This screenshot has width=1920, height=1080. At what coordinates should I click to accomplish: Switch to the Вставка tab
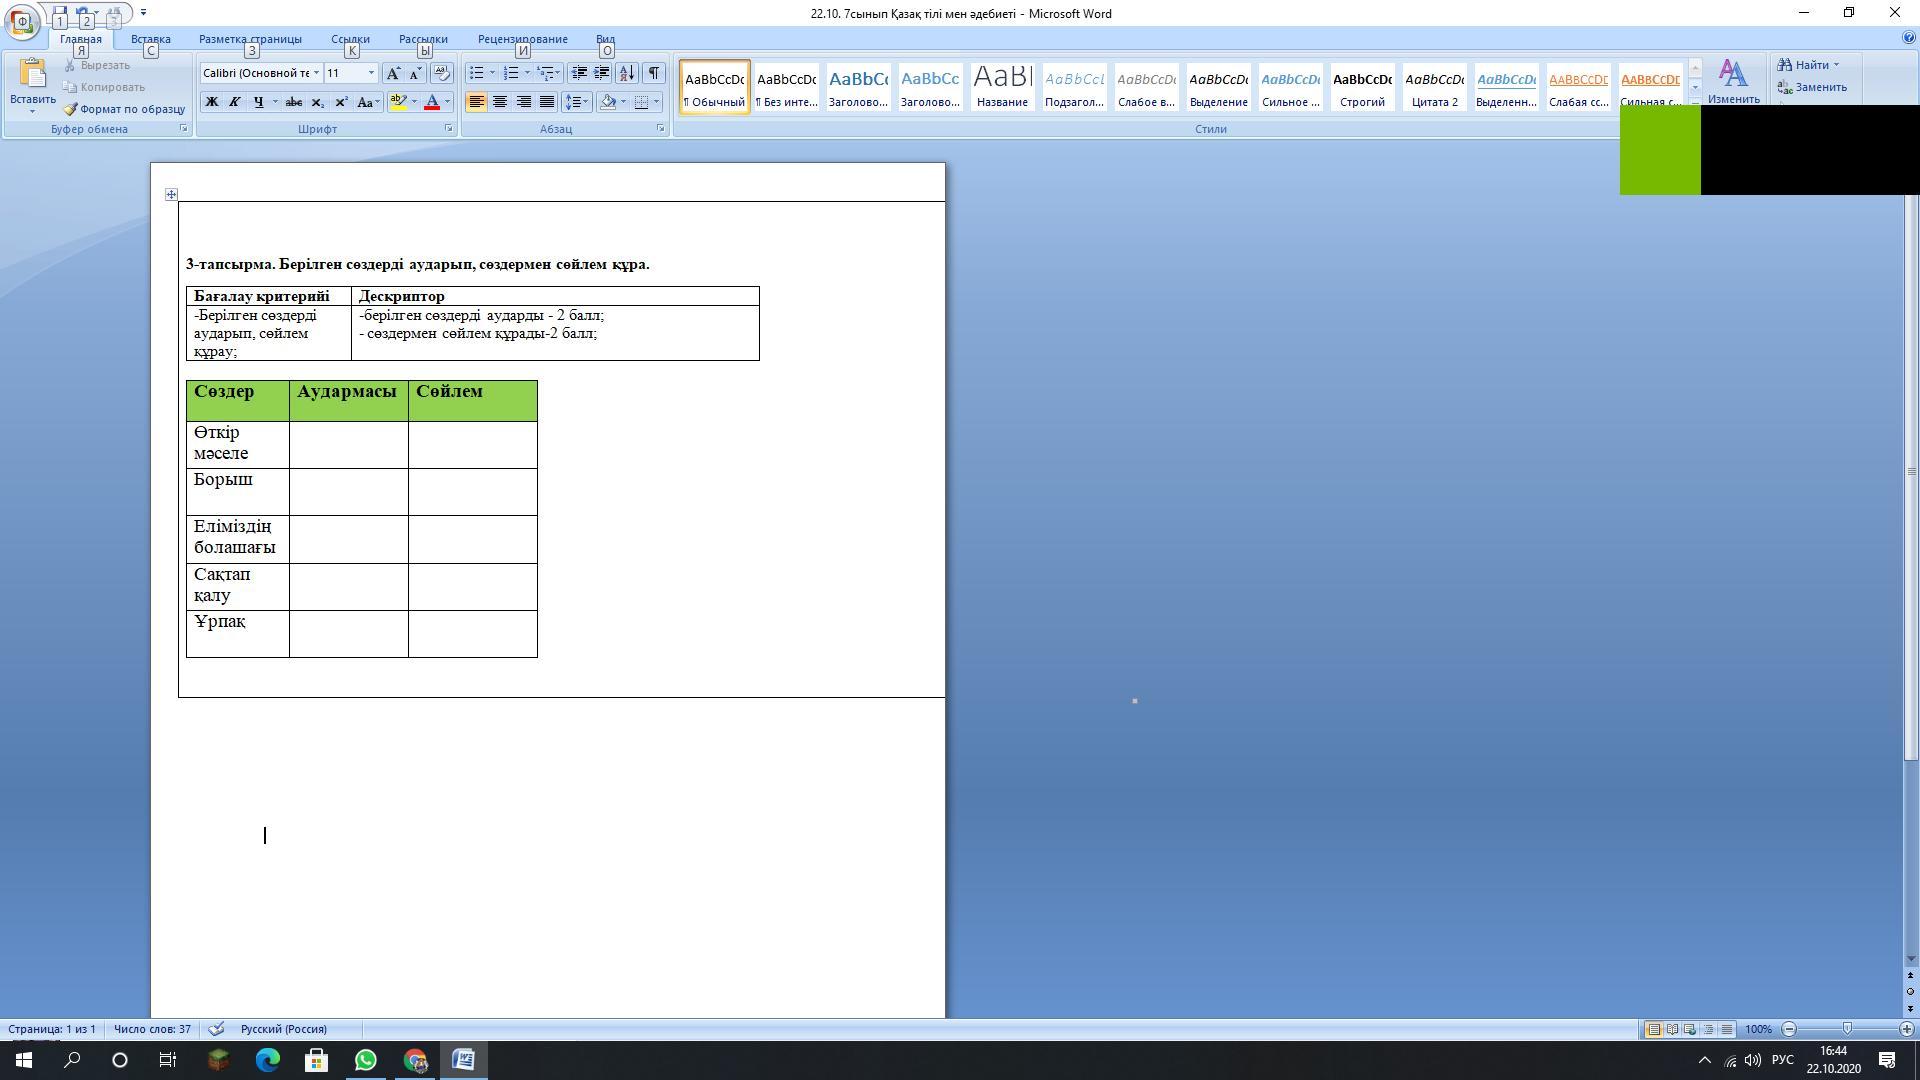[150, 39]
